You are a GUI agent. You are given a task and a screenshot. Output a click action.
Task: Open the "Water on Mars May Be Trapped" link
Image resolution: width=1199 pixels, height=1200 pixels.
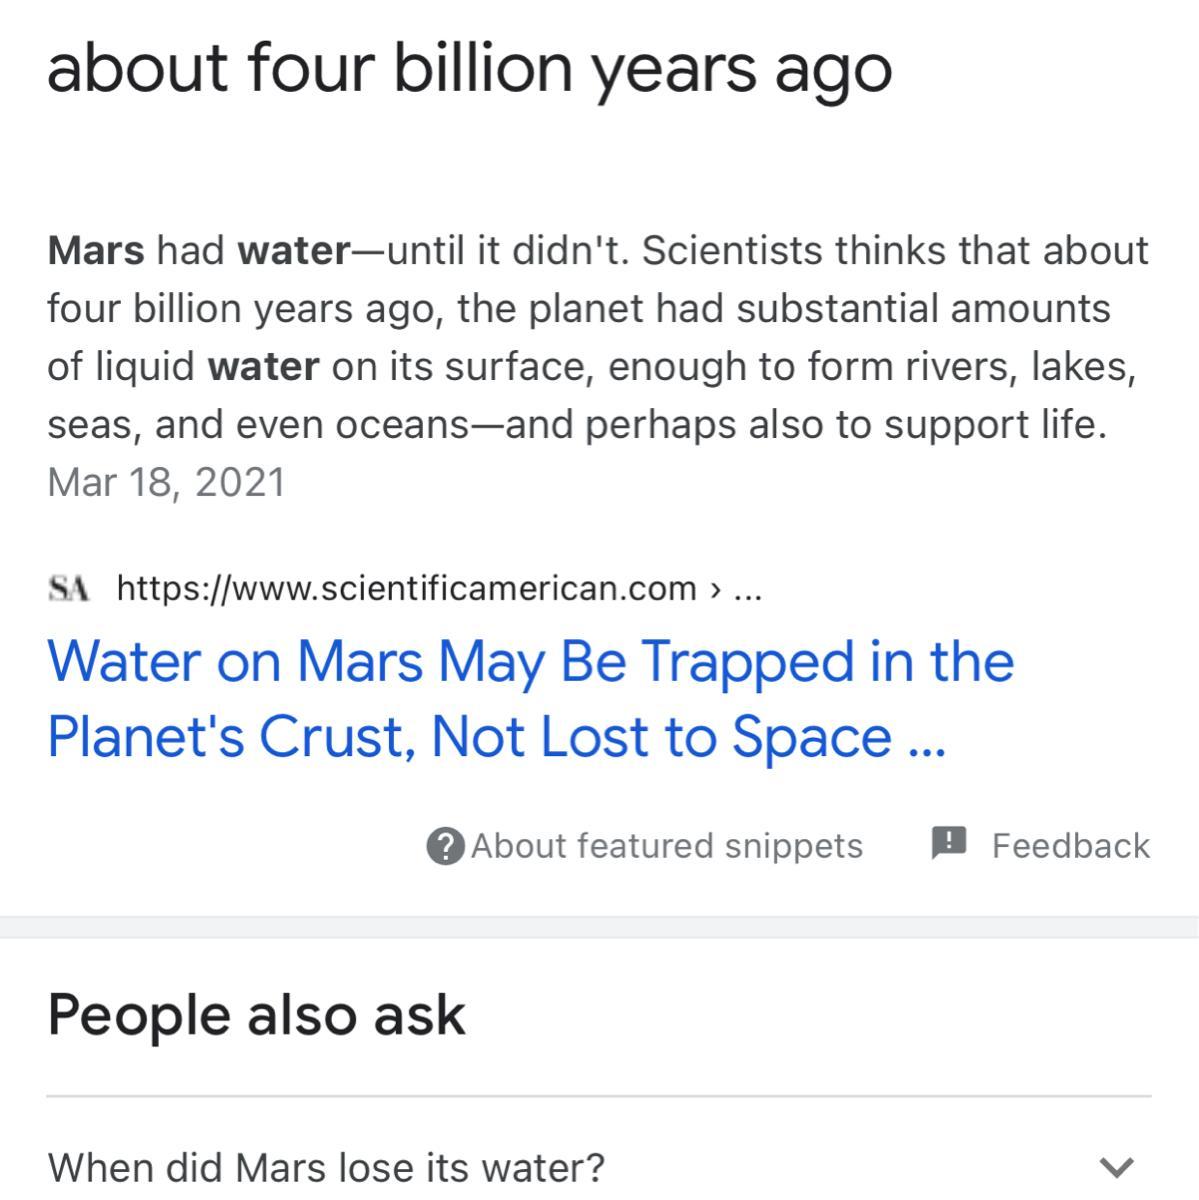[x=530, y=662]
